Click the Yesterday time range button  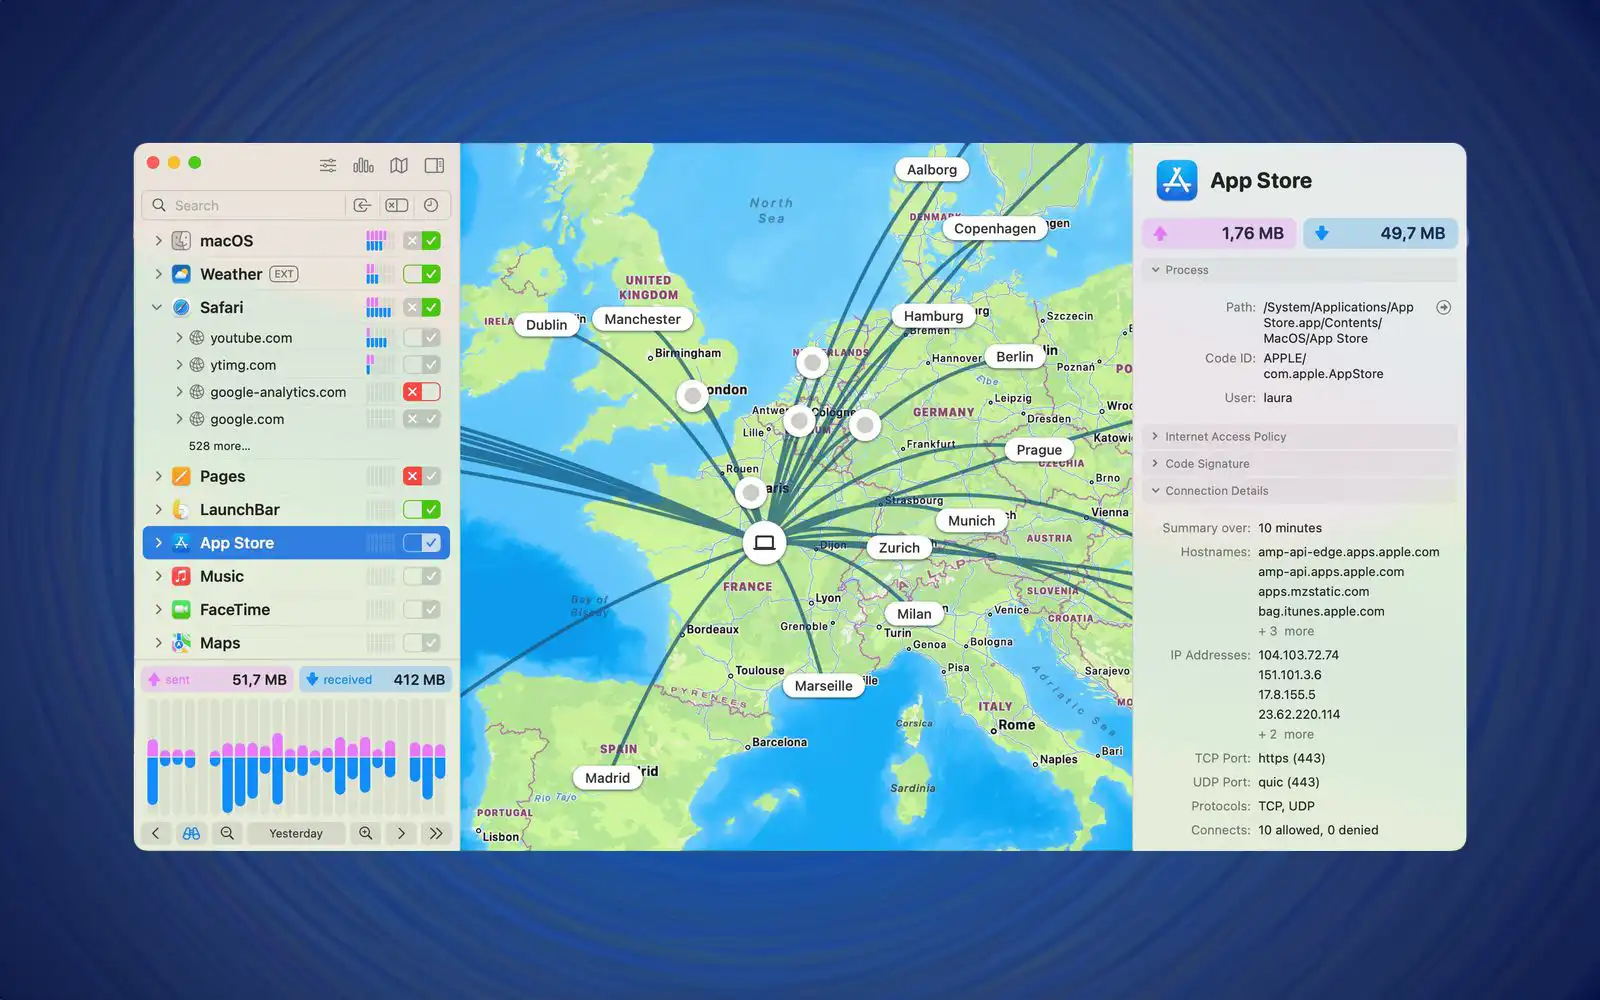(x=296, y=833)
